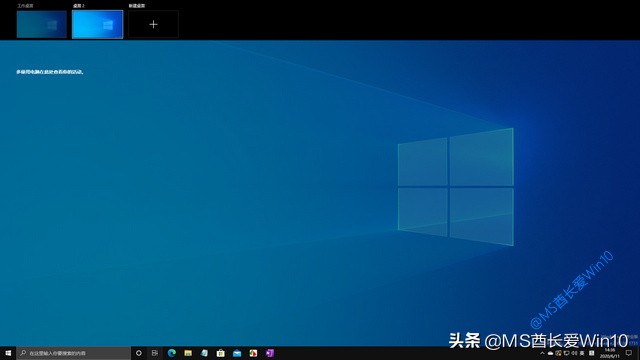
Task: Open the Windows Start menu
Action: [8, 353]
